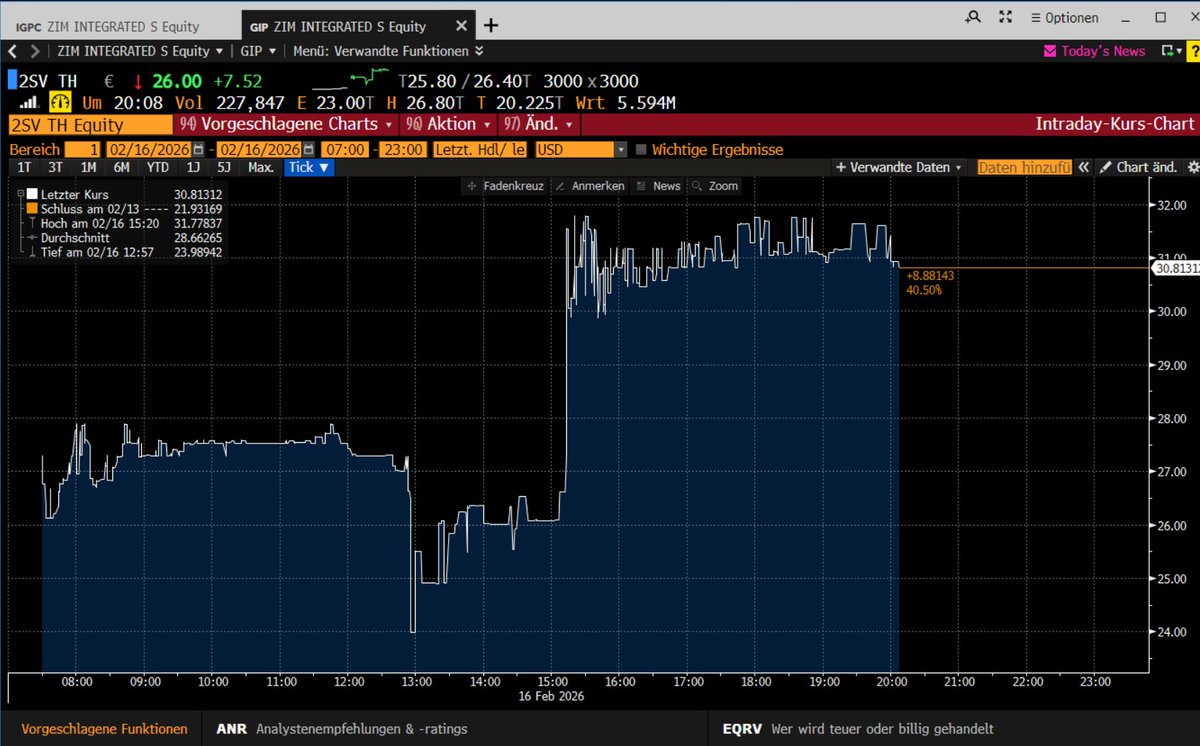Click the Letzt. Hdl/ le field
Screen dimensions: 1200x746
480,150
